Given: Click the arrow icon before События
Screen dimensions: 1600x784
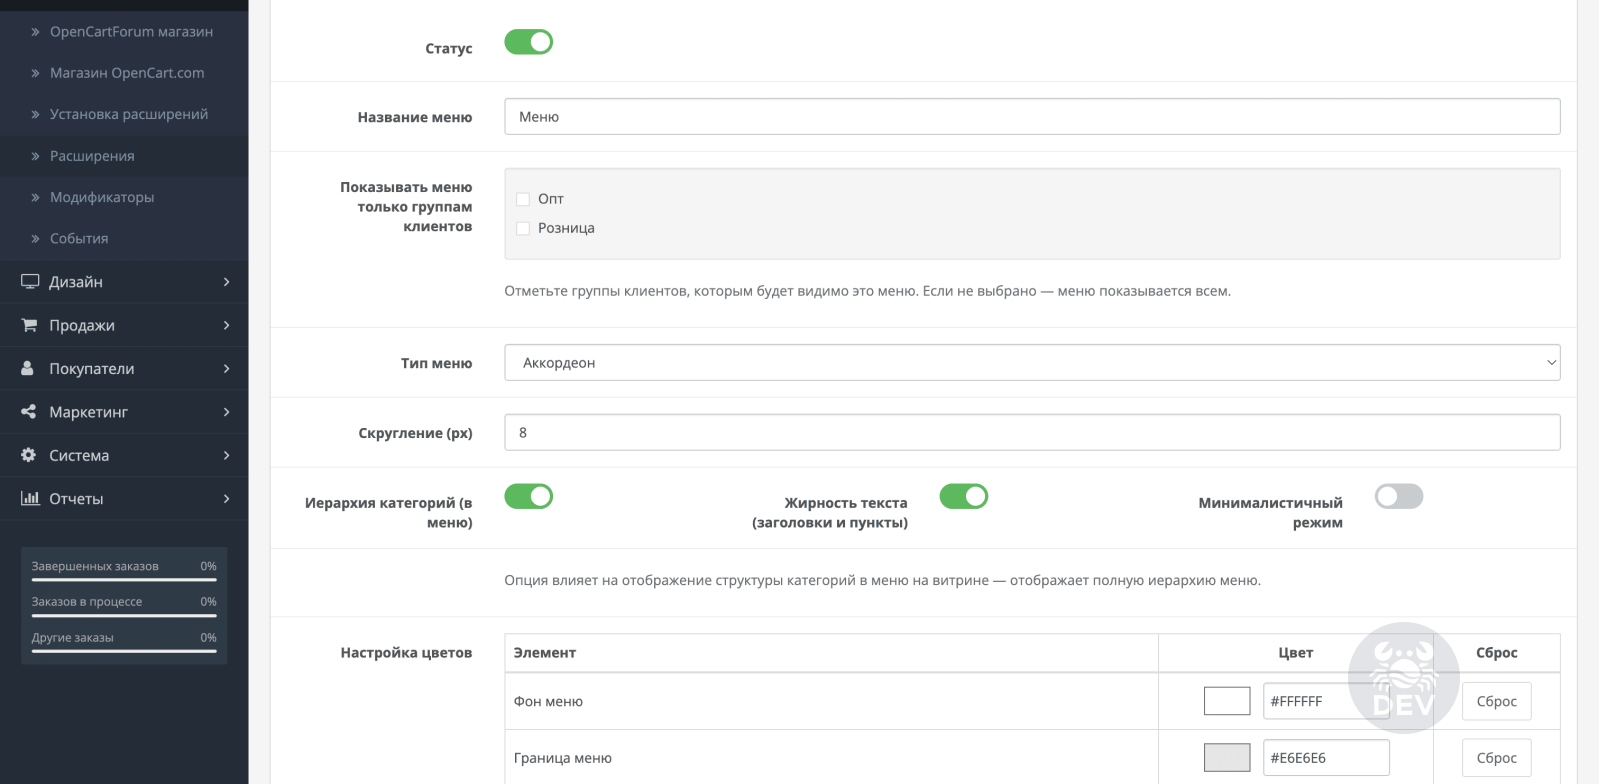Looking at the screenshot, I should [x=35, y=238].
